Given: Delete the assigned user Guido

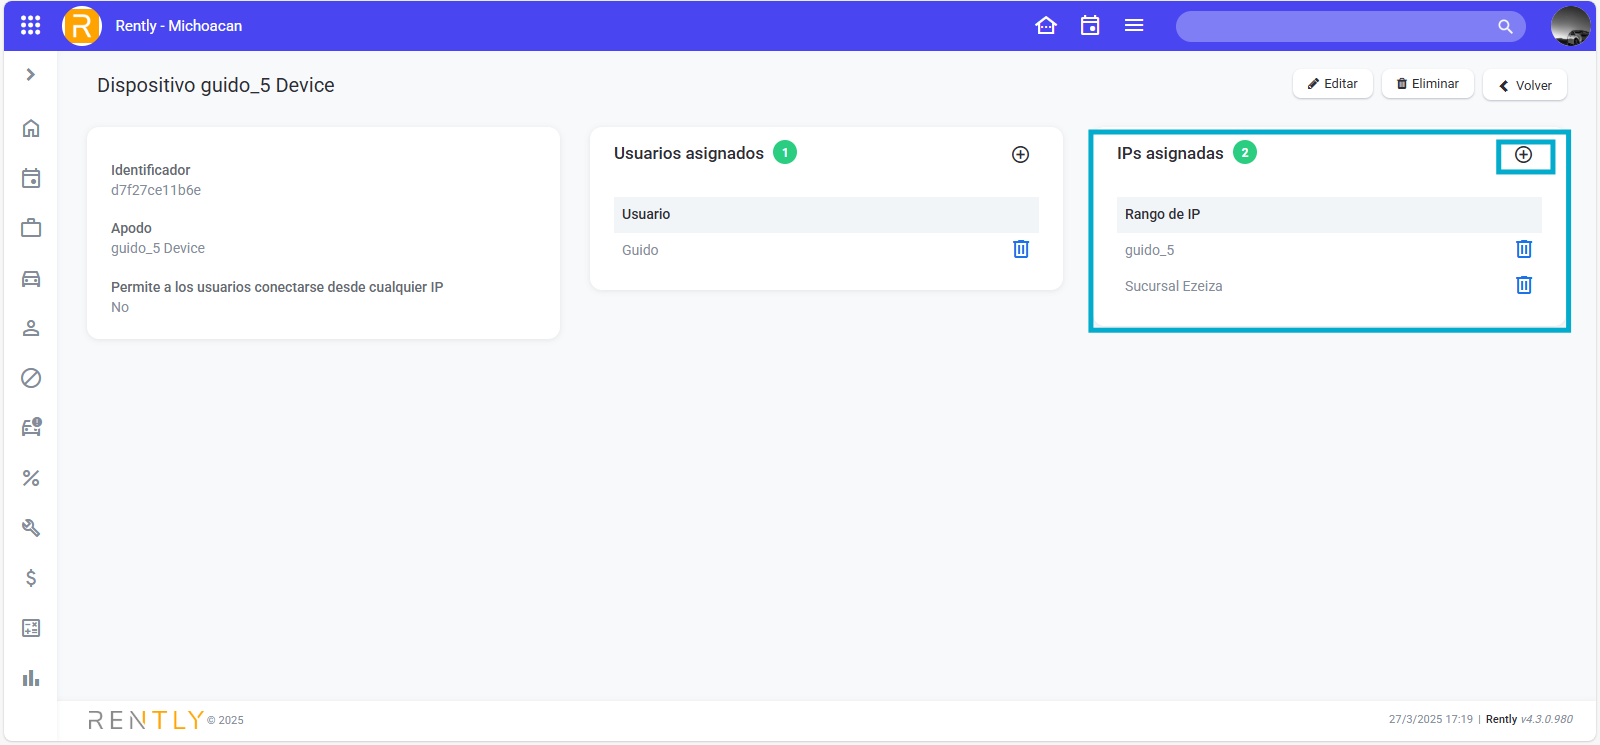Looking at the screenshot, I should coord(1020,249).
